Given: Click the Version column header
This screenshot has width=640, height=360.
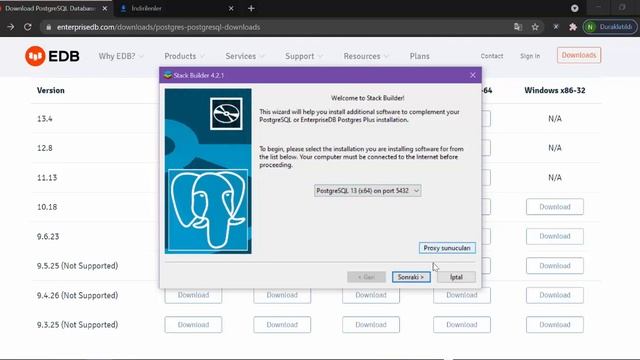Looking at the screenshot, I should [51, 90].
